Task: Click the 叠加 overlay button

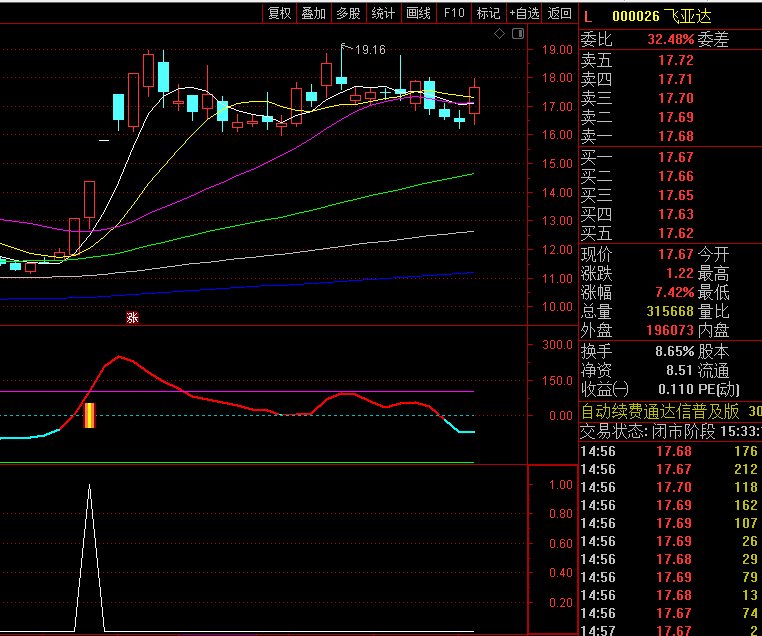Action: tap(313, 13)
